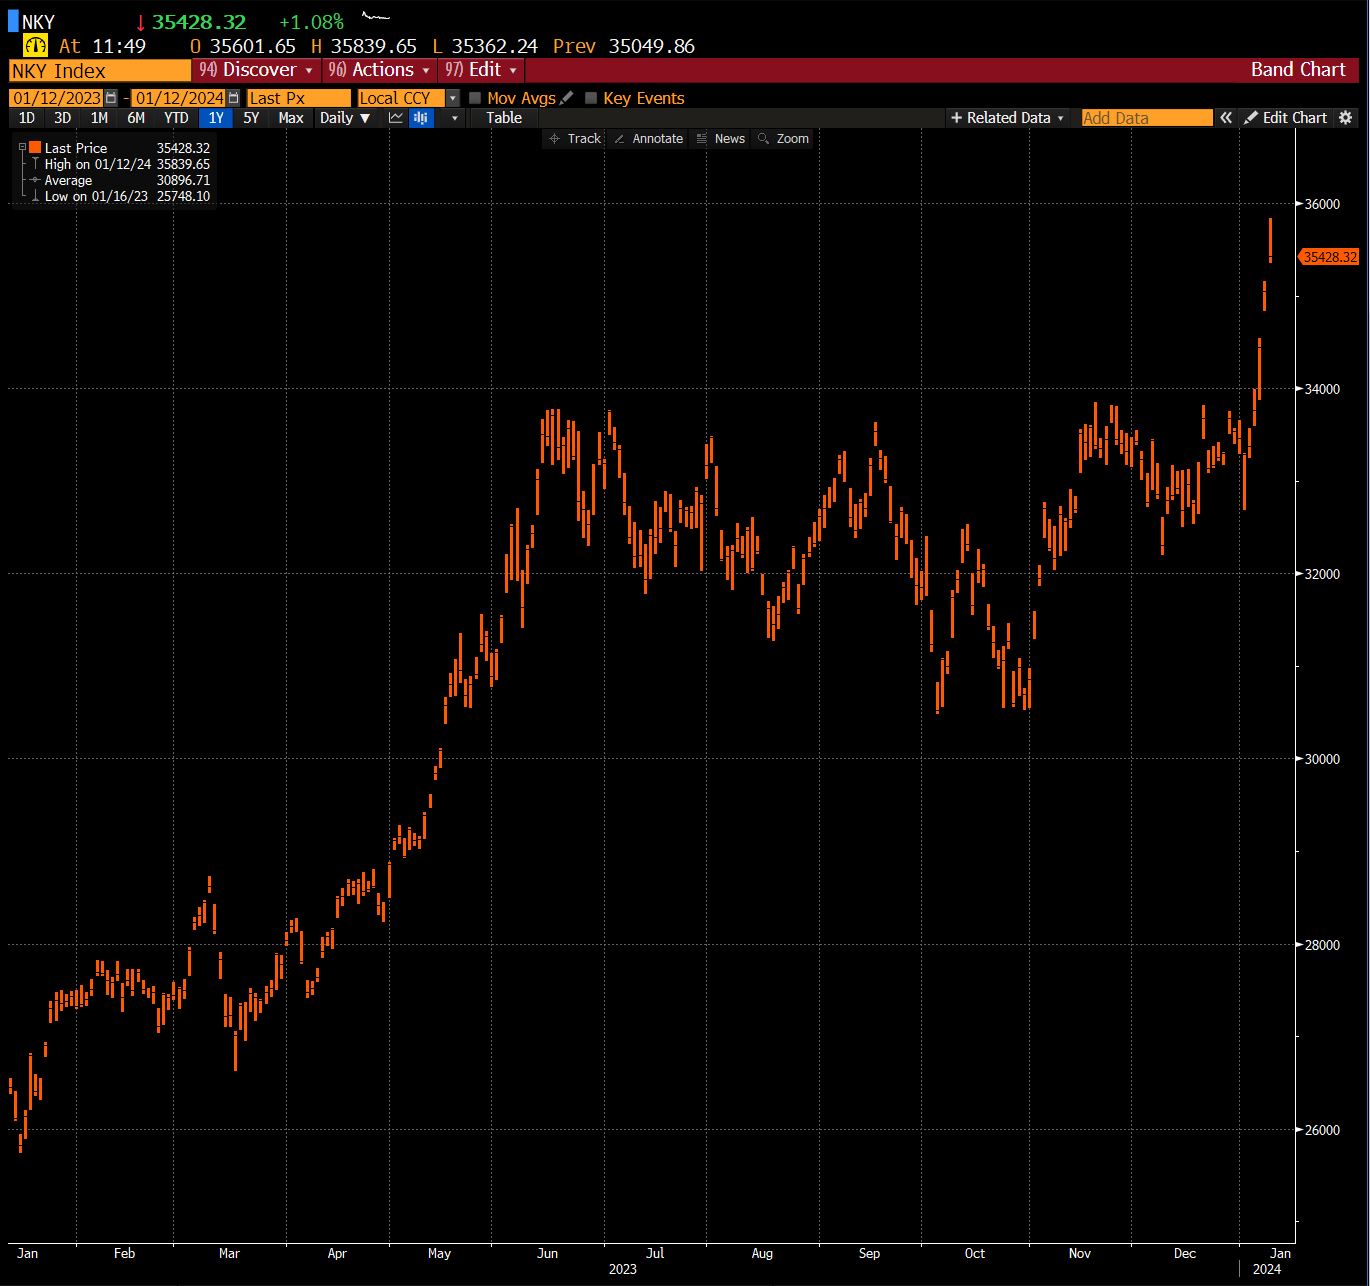Enable the Key Events checkbox
The width and height of the screenshot is (1370, 1286).
coord(591,98)
